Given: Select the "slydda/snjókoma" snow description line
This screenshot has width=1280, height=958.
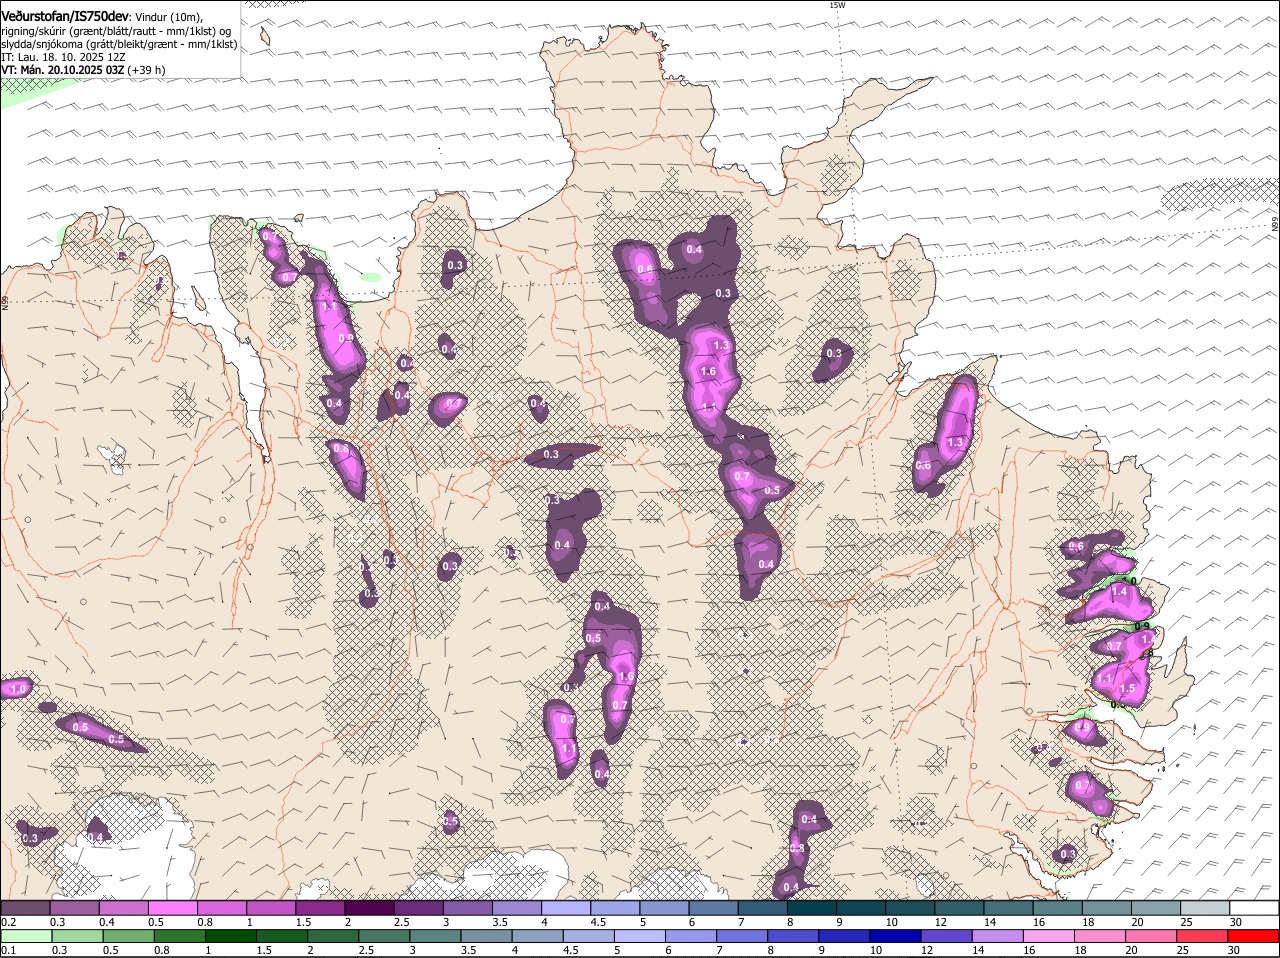Looking at the screenshot, I should point(119,45).
